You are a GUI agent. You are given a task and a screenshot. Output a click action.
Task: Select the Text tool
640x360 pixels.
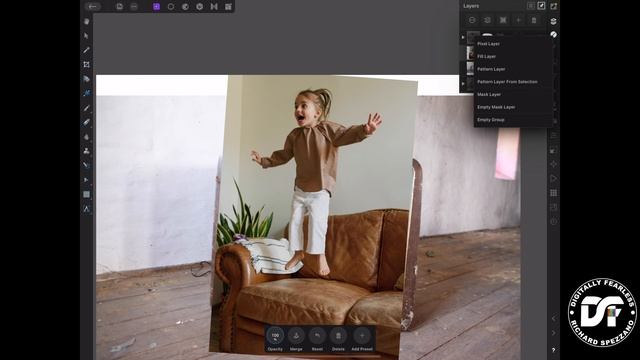[87, 209]
